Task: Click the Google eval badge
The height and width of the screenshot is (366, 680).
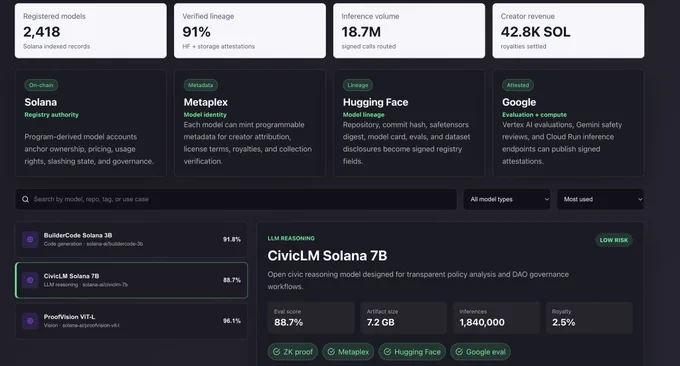Action: tap(481, 352)
